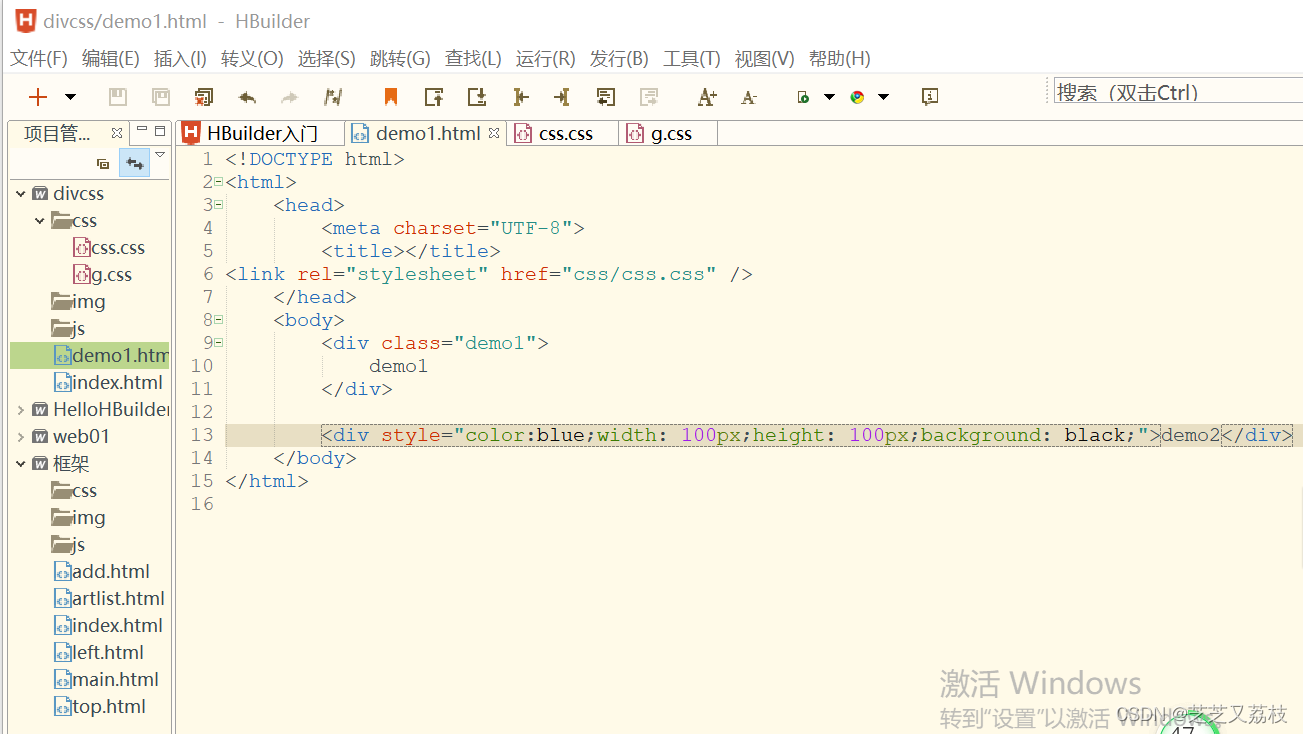Screen dimensions: 1303x734
Task: Click the undo back-arrow toolbar icon
Action: click(247, 97)
